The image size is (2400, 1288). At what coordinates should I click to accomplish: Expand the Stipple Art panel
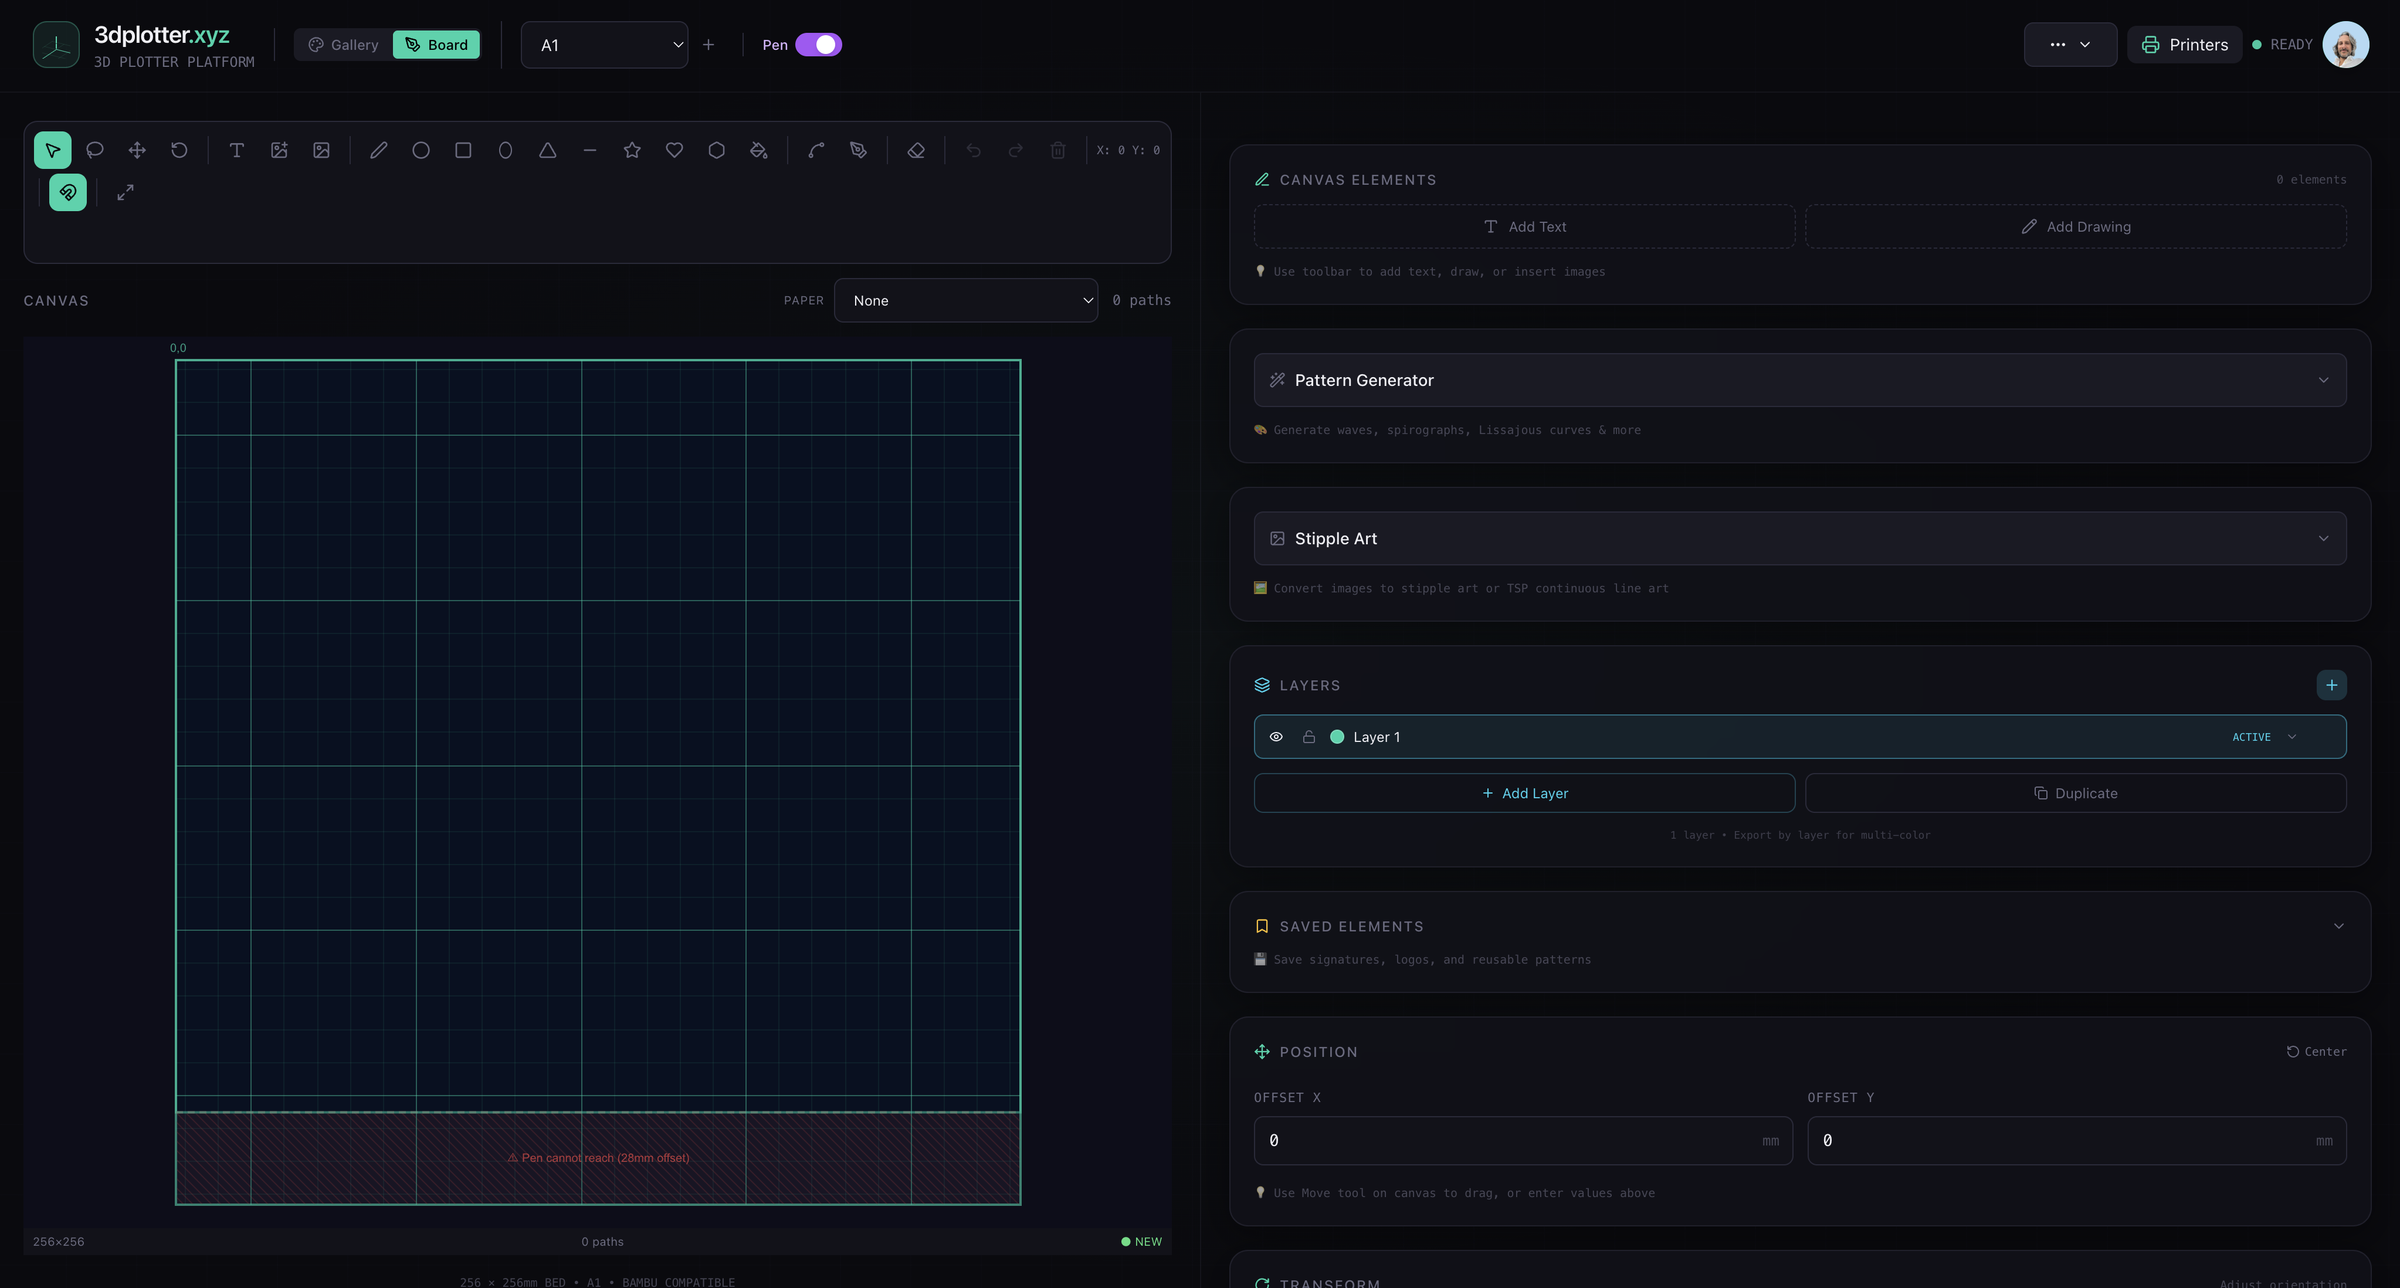coord(1800,538)
